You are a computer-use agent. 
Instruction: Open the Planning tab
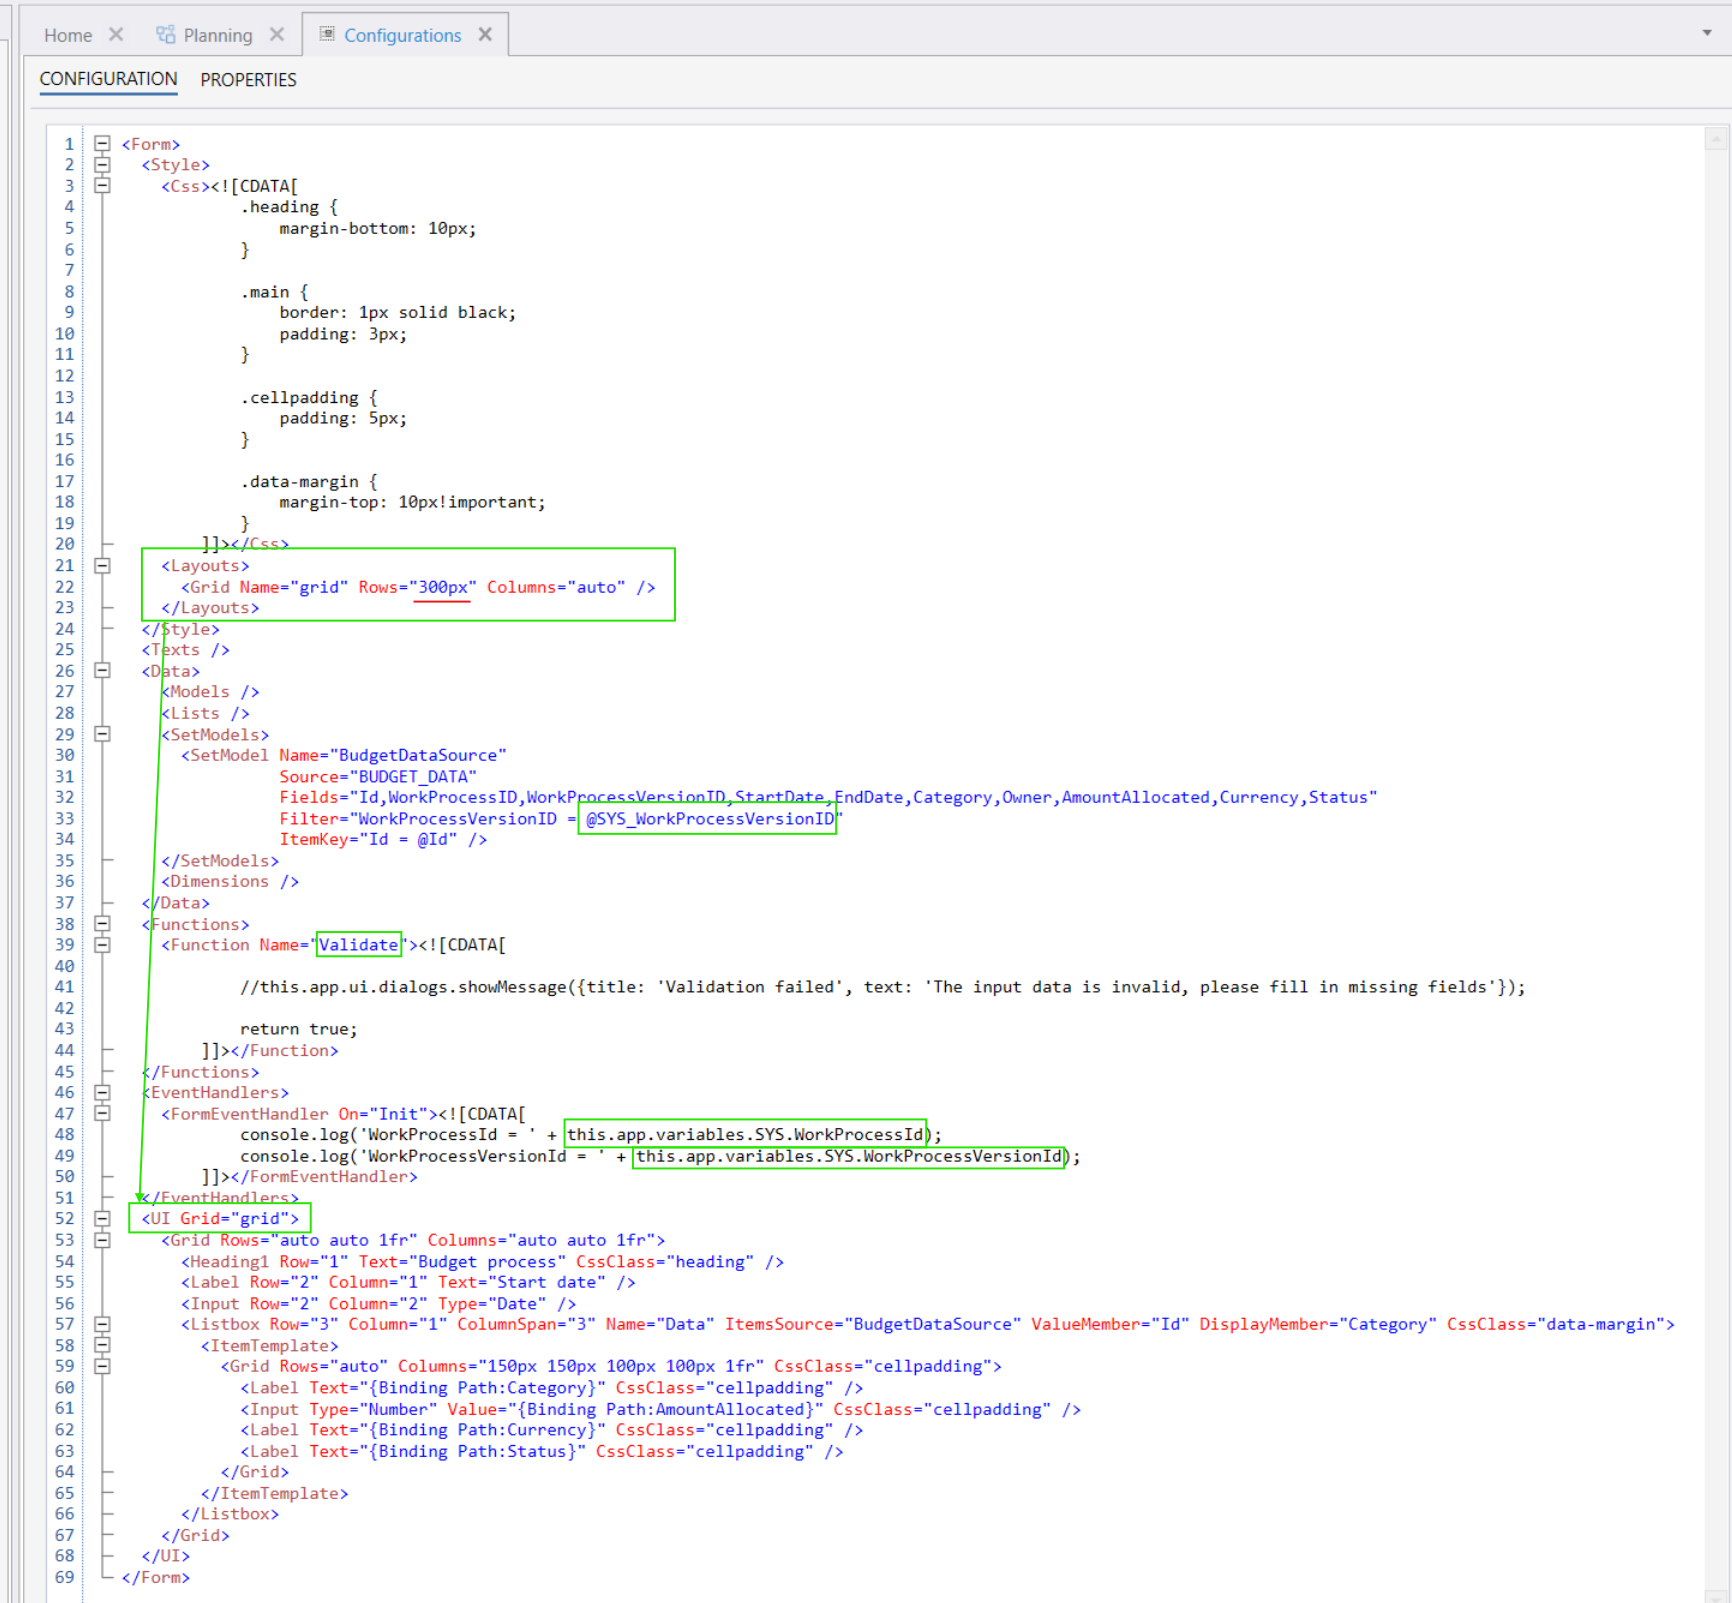(218, 35)
